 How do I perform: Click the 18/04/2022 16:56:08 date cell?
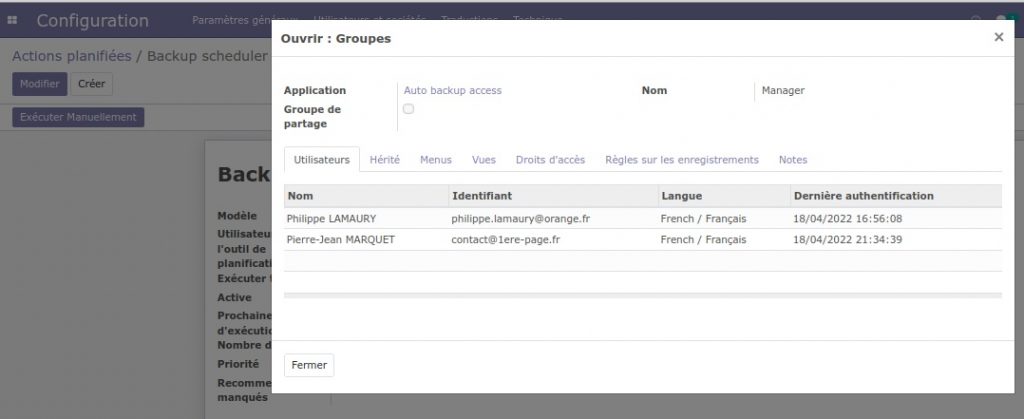point(848,219)
